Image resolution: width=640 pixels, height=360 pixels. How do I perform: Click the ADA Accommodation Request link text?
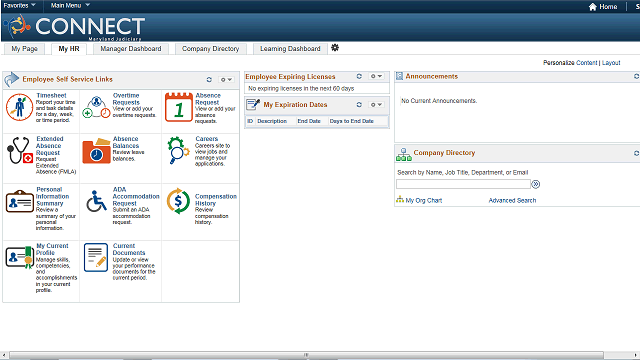click(x=136, y=196)
